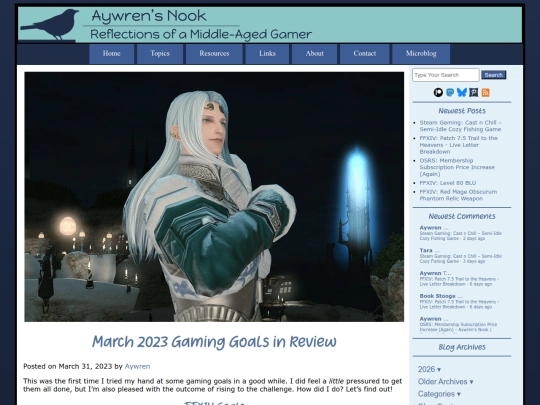This screenshot has width=540, height=405.
Task: Open OSRS: Membership Subscription Price Increase post
Action: tap(457, 167)
